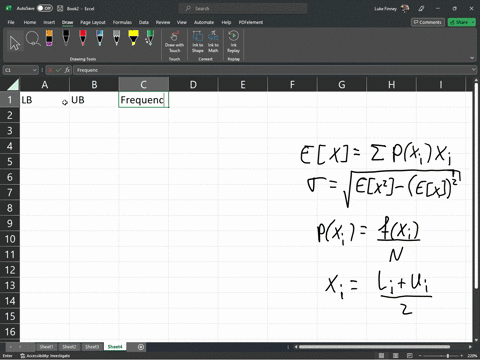The image size is (480, 360).
Task: Open the Page Layout tab
Action: (x=93, y=22)
